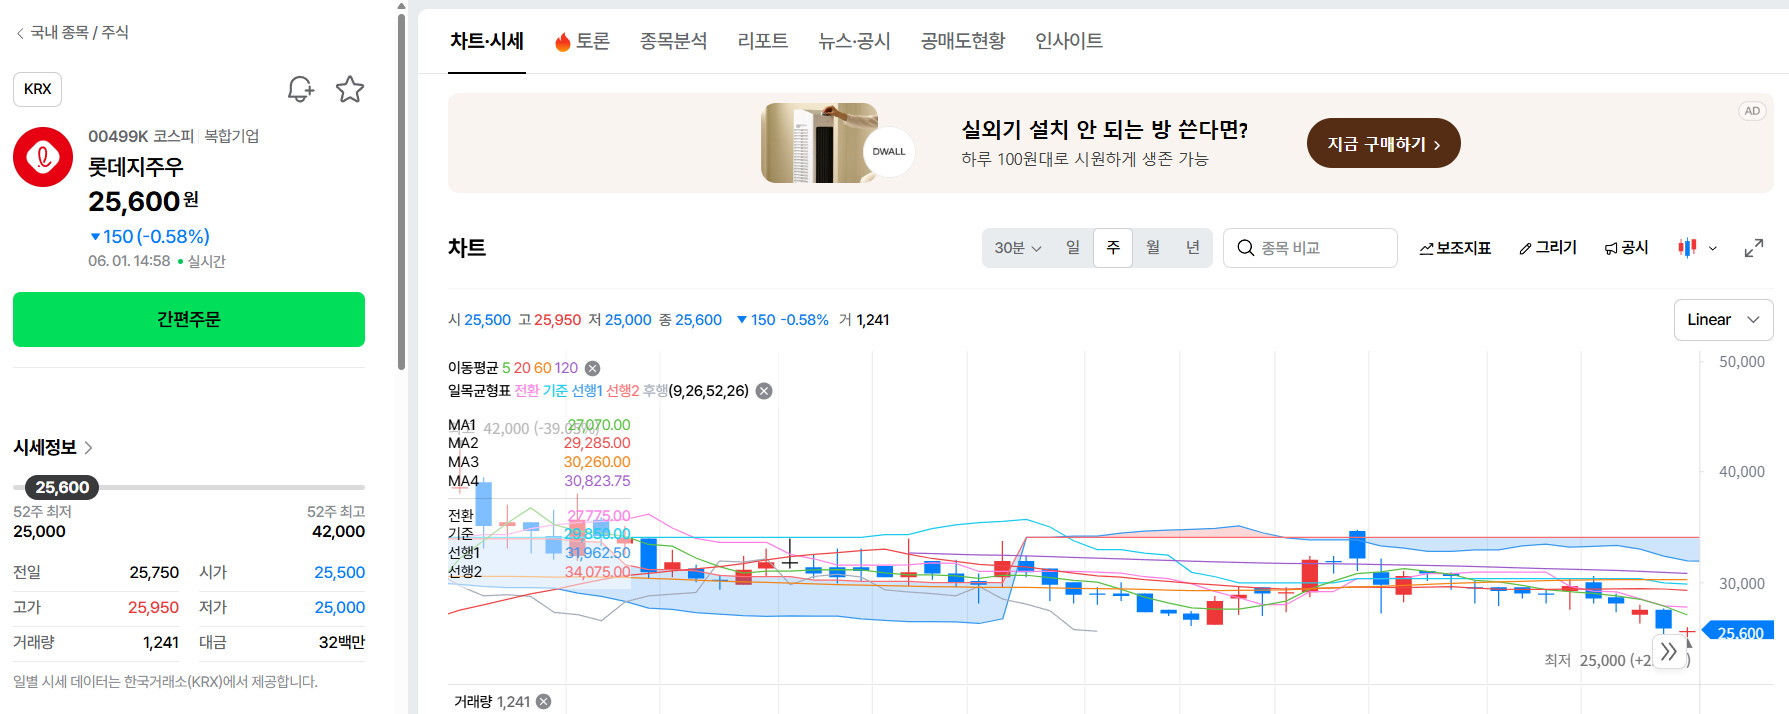Select 월 monthly chart period
This screenshot has height=714, width=1789.
pos(1153,248)
